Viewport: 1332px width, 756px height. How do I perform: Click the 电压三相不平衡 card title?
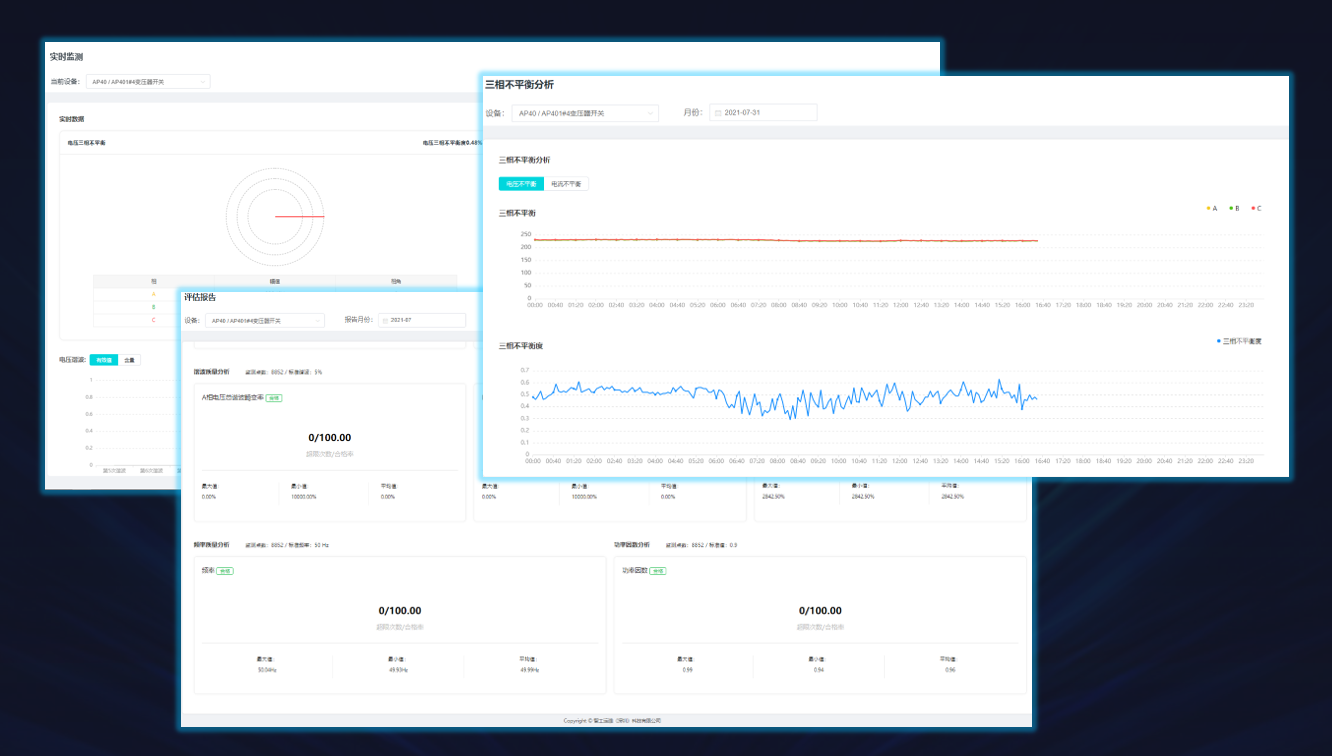point(87,143)
